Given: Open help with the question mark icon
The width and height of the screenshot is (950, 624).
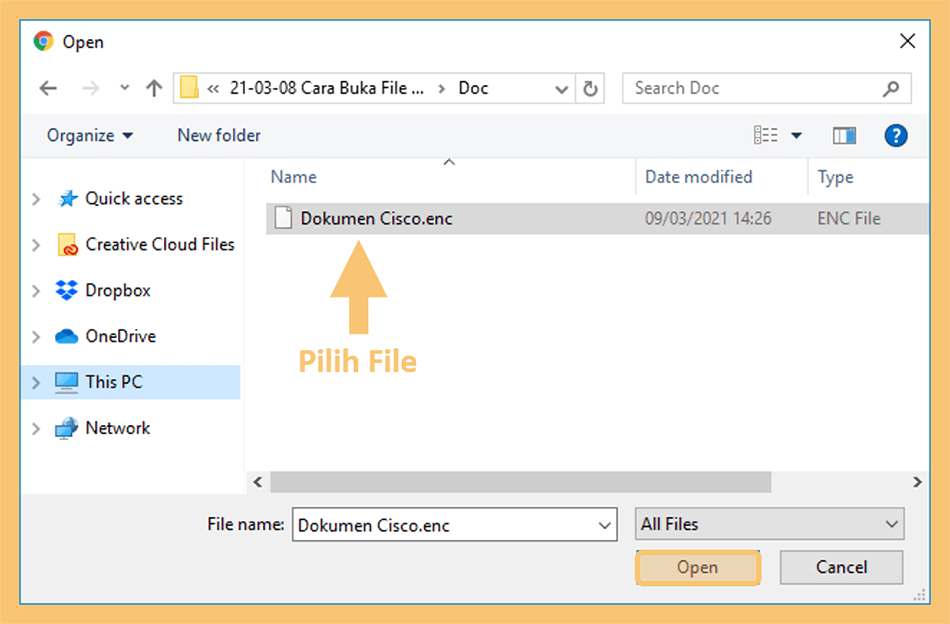Looking at the screenshot, I should click(x=895, y=136).
